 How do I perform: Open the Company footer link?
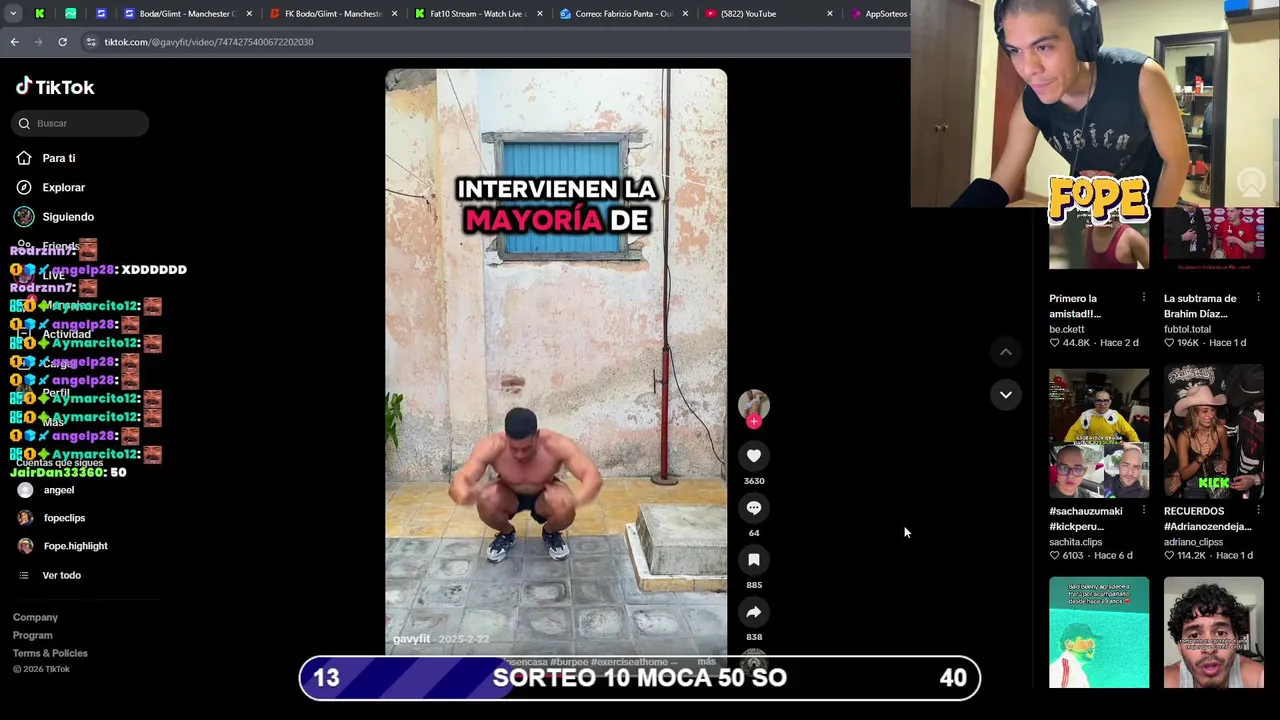[35, 617]
